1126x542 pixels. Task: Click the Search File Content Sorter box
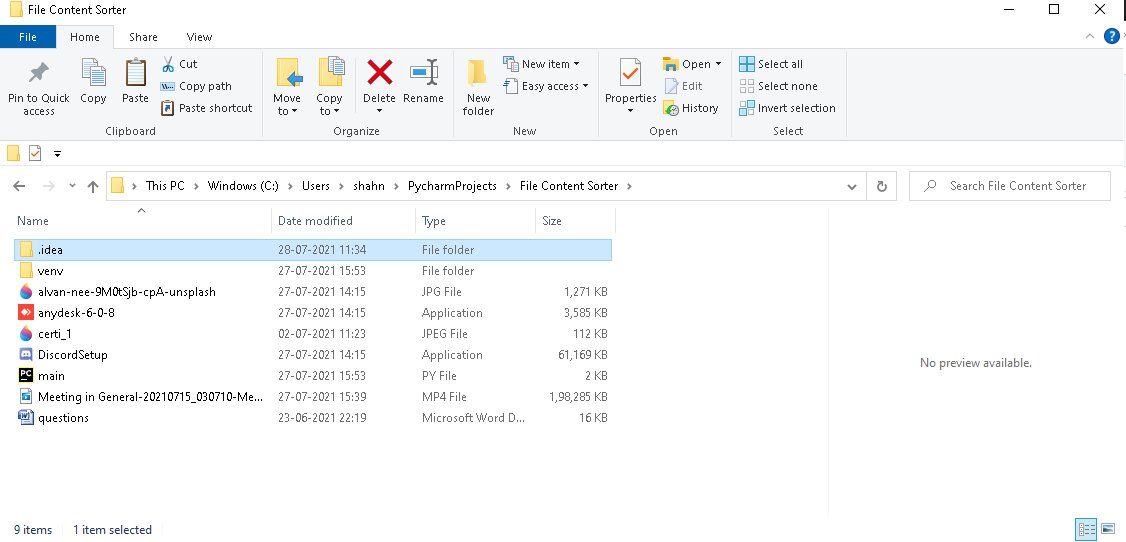[x=1010, y=186]
